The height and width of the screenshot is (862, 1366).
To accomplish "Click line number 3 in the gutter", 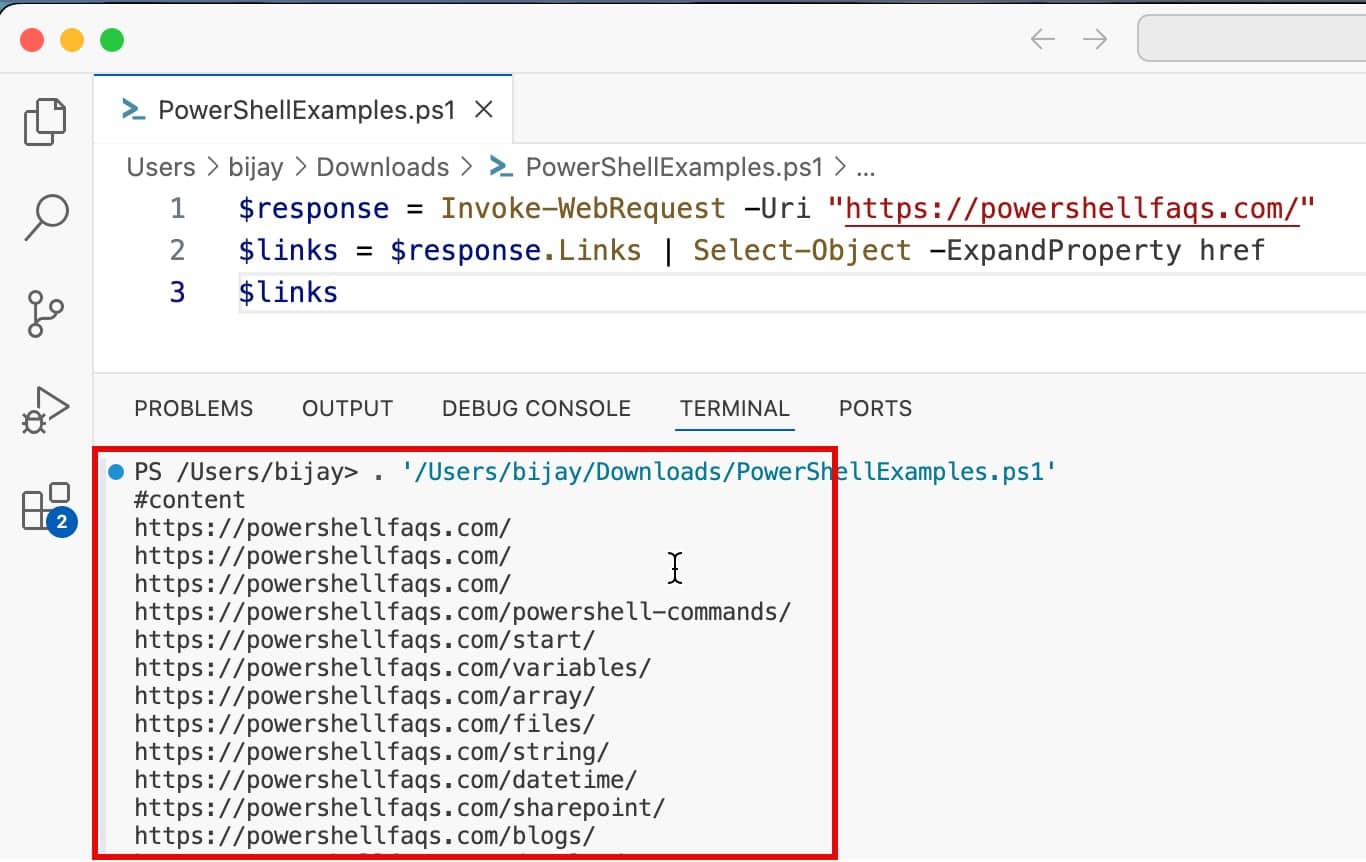I will tap(177, 292).
